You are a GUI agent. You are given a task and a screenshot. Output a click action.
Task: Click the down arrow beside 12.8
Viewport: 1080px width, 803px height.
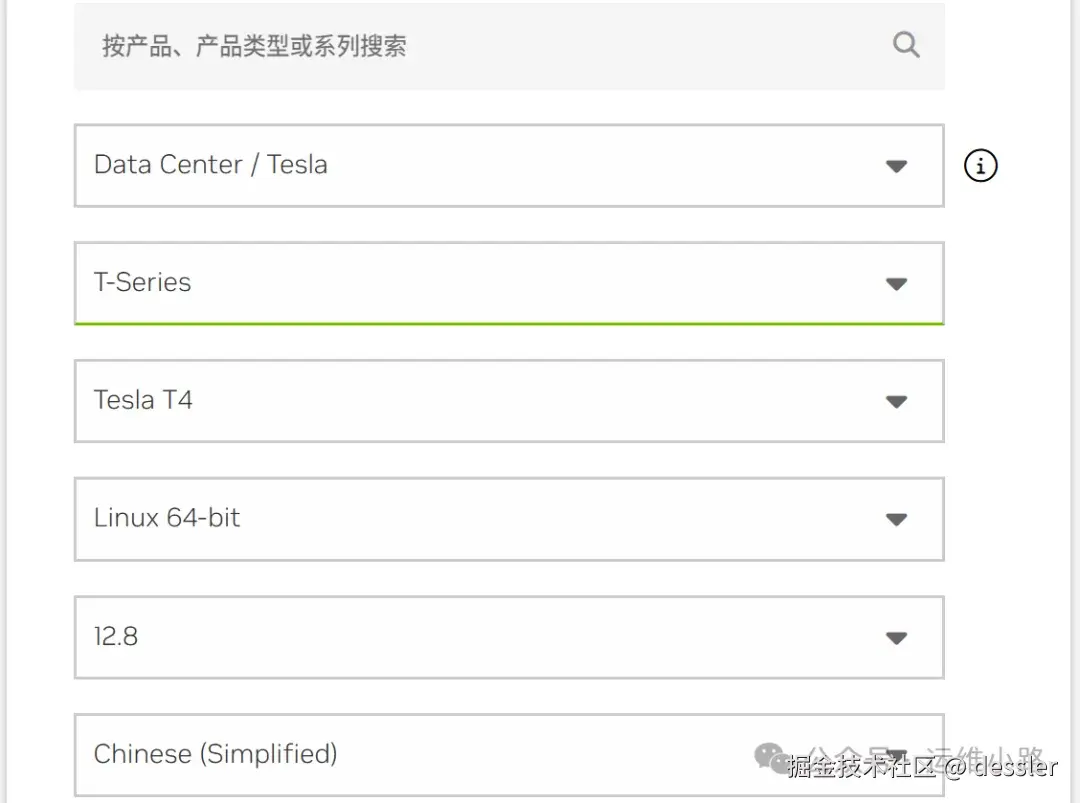(x=896, y=637)
